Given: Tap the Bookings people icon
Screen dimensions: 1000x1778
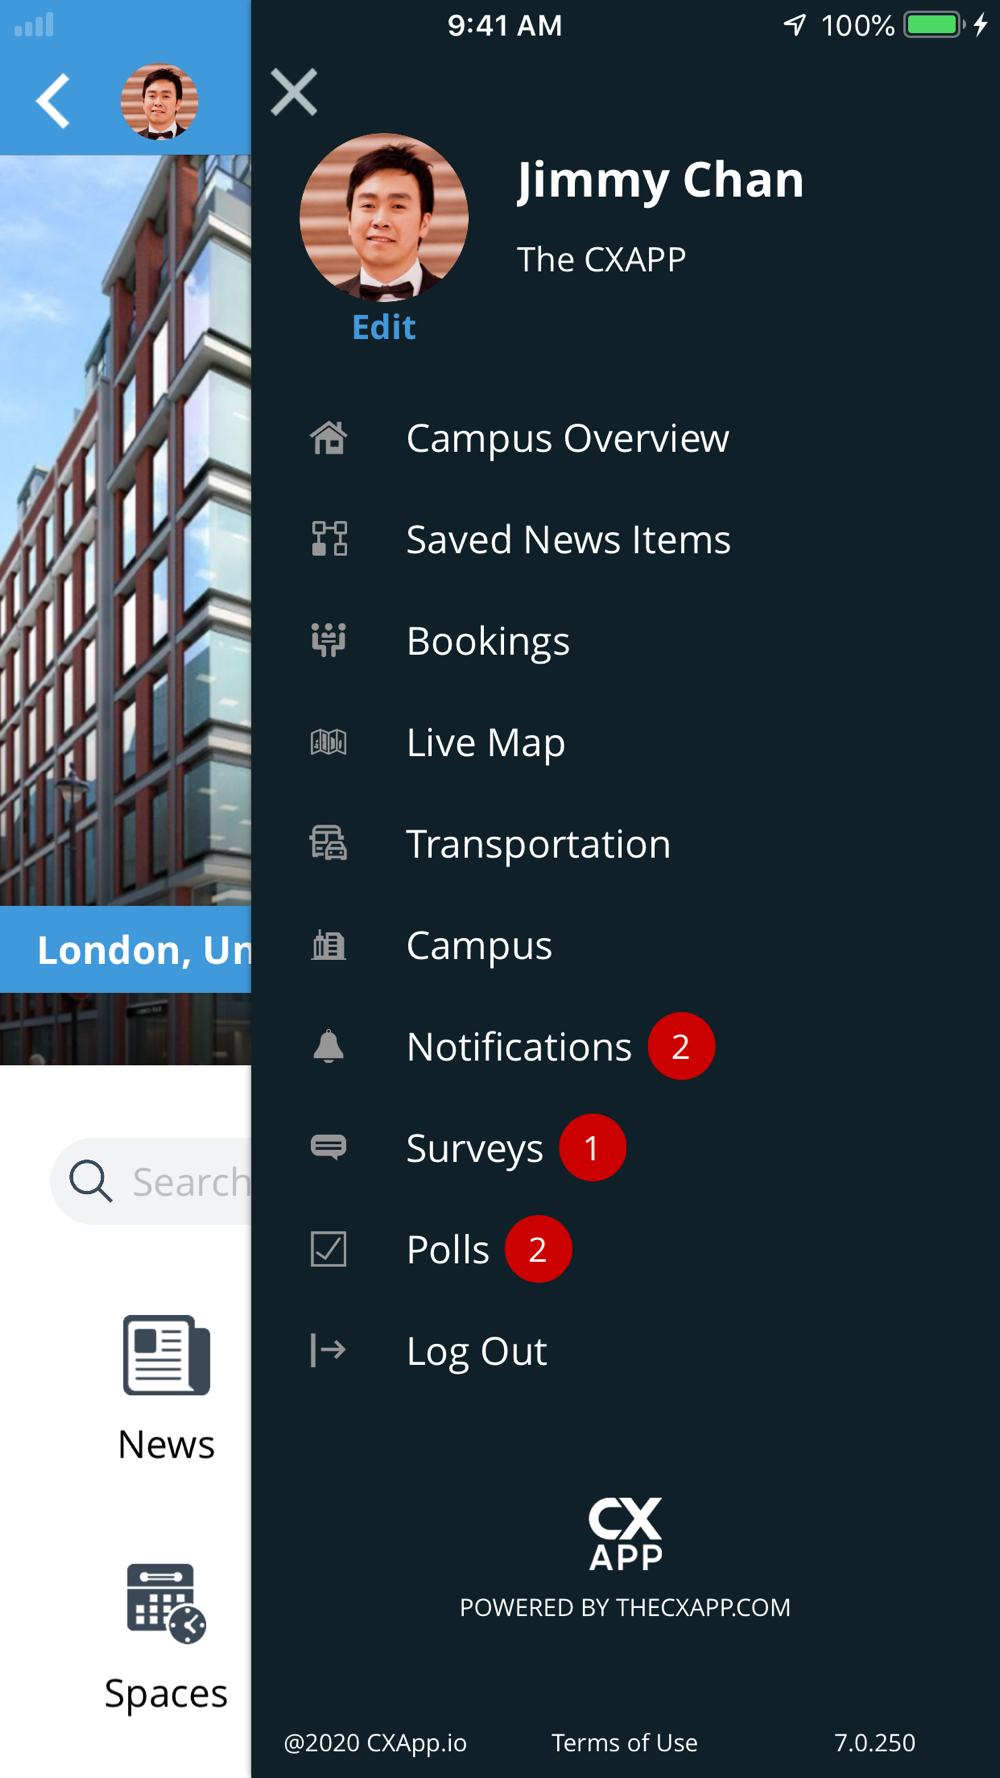Looking at the screenshot, I should tap(329, 640).
